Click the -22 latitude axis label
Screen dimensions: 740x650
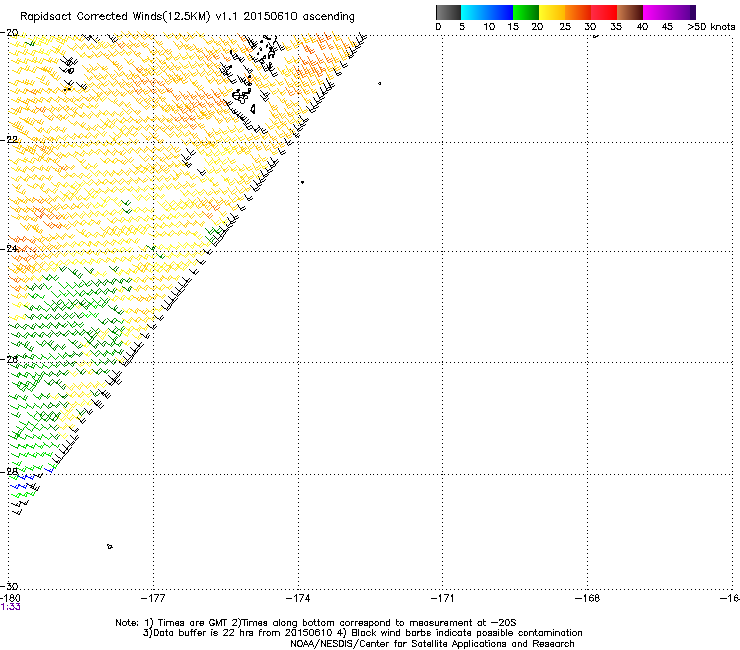[9, 140]
